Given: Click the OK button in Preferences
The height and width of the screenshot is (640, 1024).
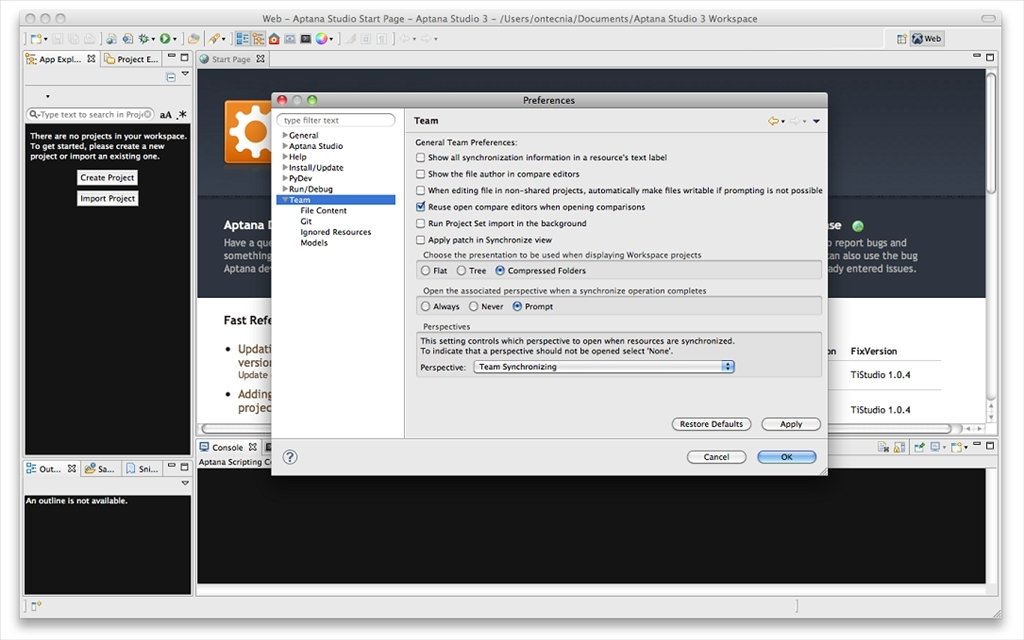Looking at the screenshot, I should tap(786, 457).
